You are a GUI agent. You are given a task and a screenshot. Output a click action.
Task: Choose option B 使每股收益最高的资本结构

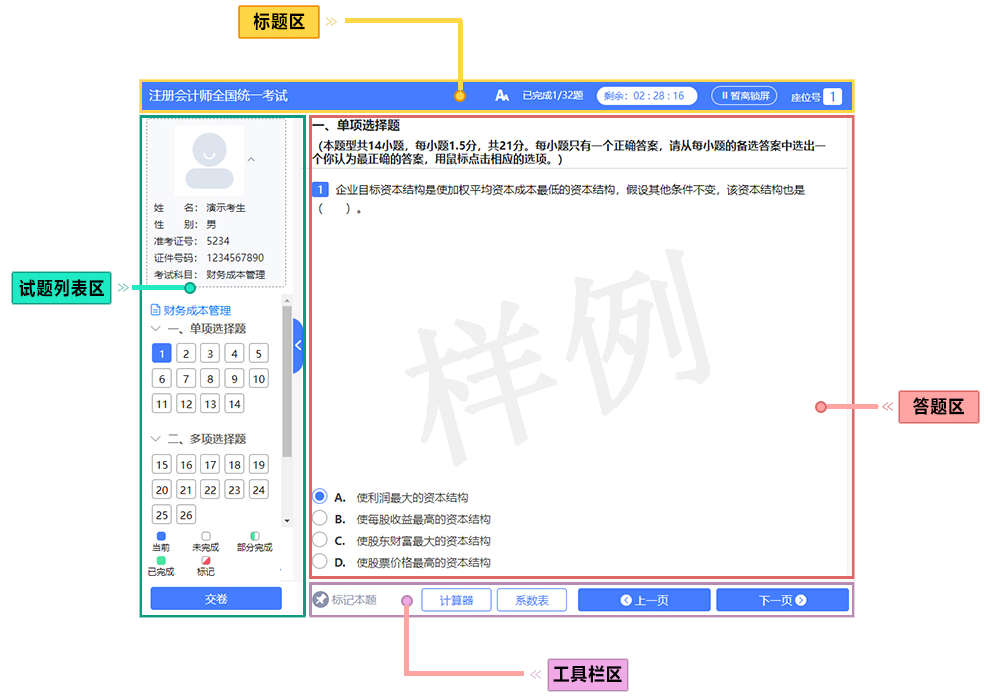click(320, 519)
